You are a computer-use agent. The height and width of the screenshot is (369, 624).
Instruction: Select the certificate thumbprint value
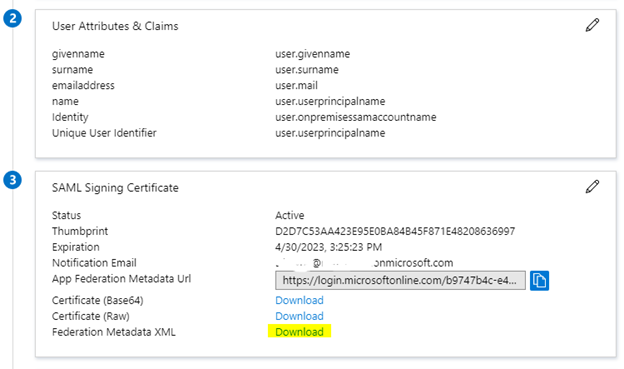(395, 231)
